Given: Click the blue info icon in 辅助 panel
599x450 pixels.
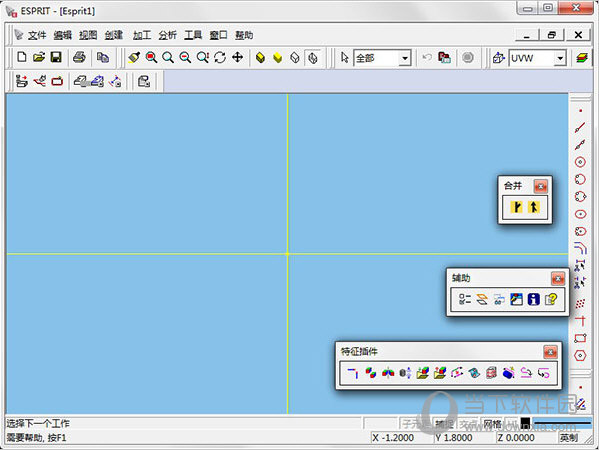Looking at the screenshot, I should click(x=533, y=299).
